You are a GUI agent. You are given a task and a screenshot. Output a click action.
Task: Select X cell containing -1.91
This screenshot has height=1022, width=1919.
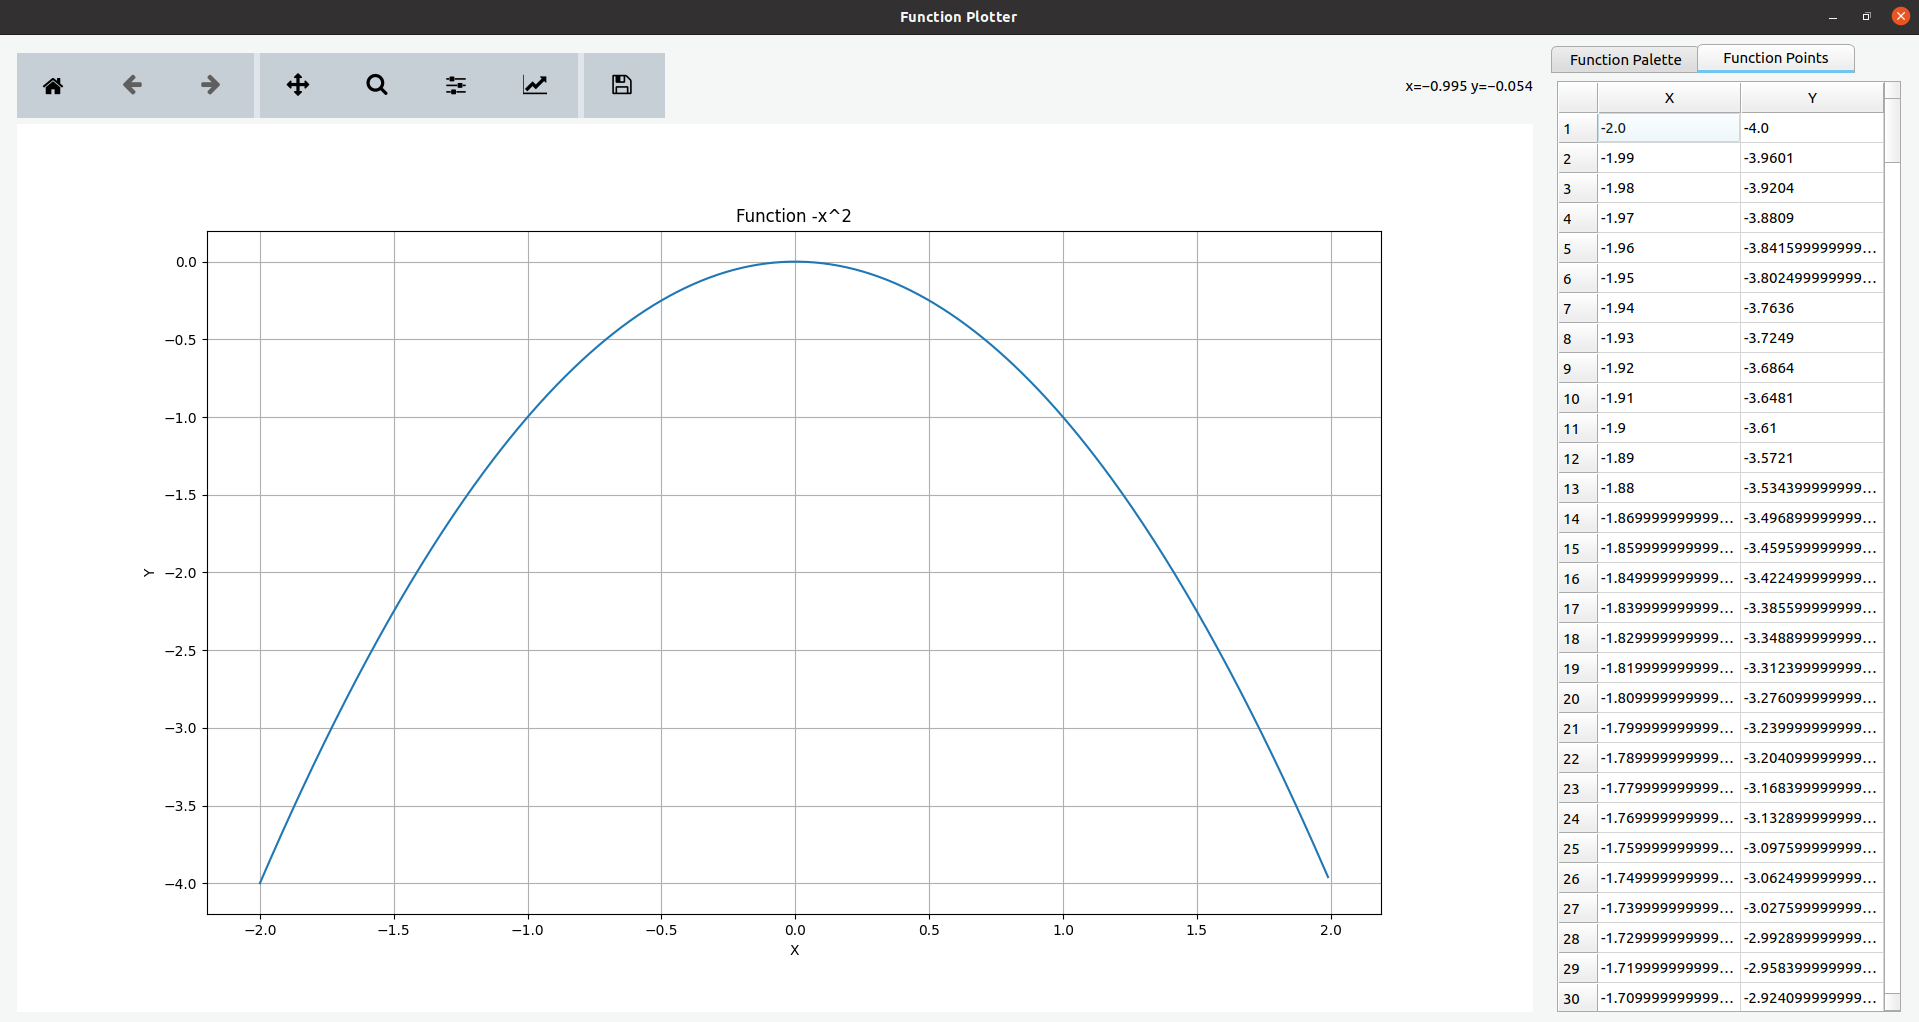[x=1669, y=398]
